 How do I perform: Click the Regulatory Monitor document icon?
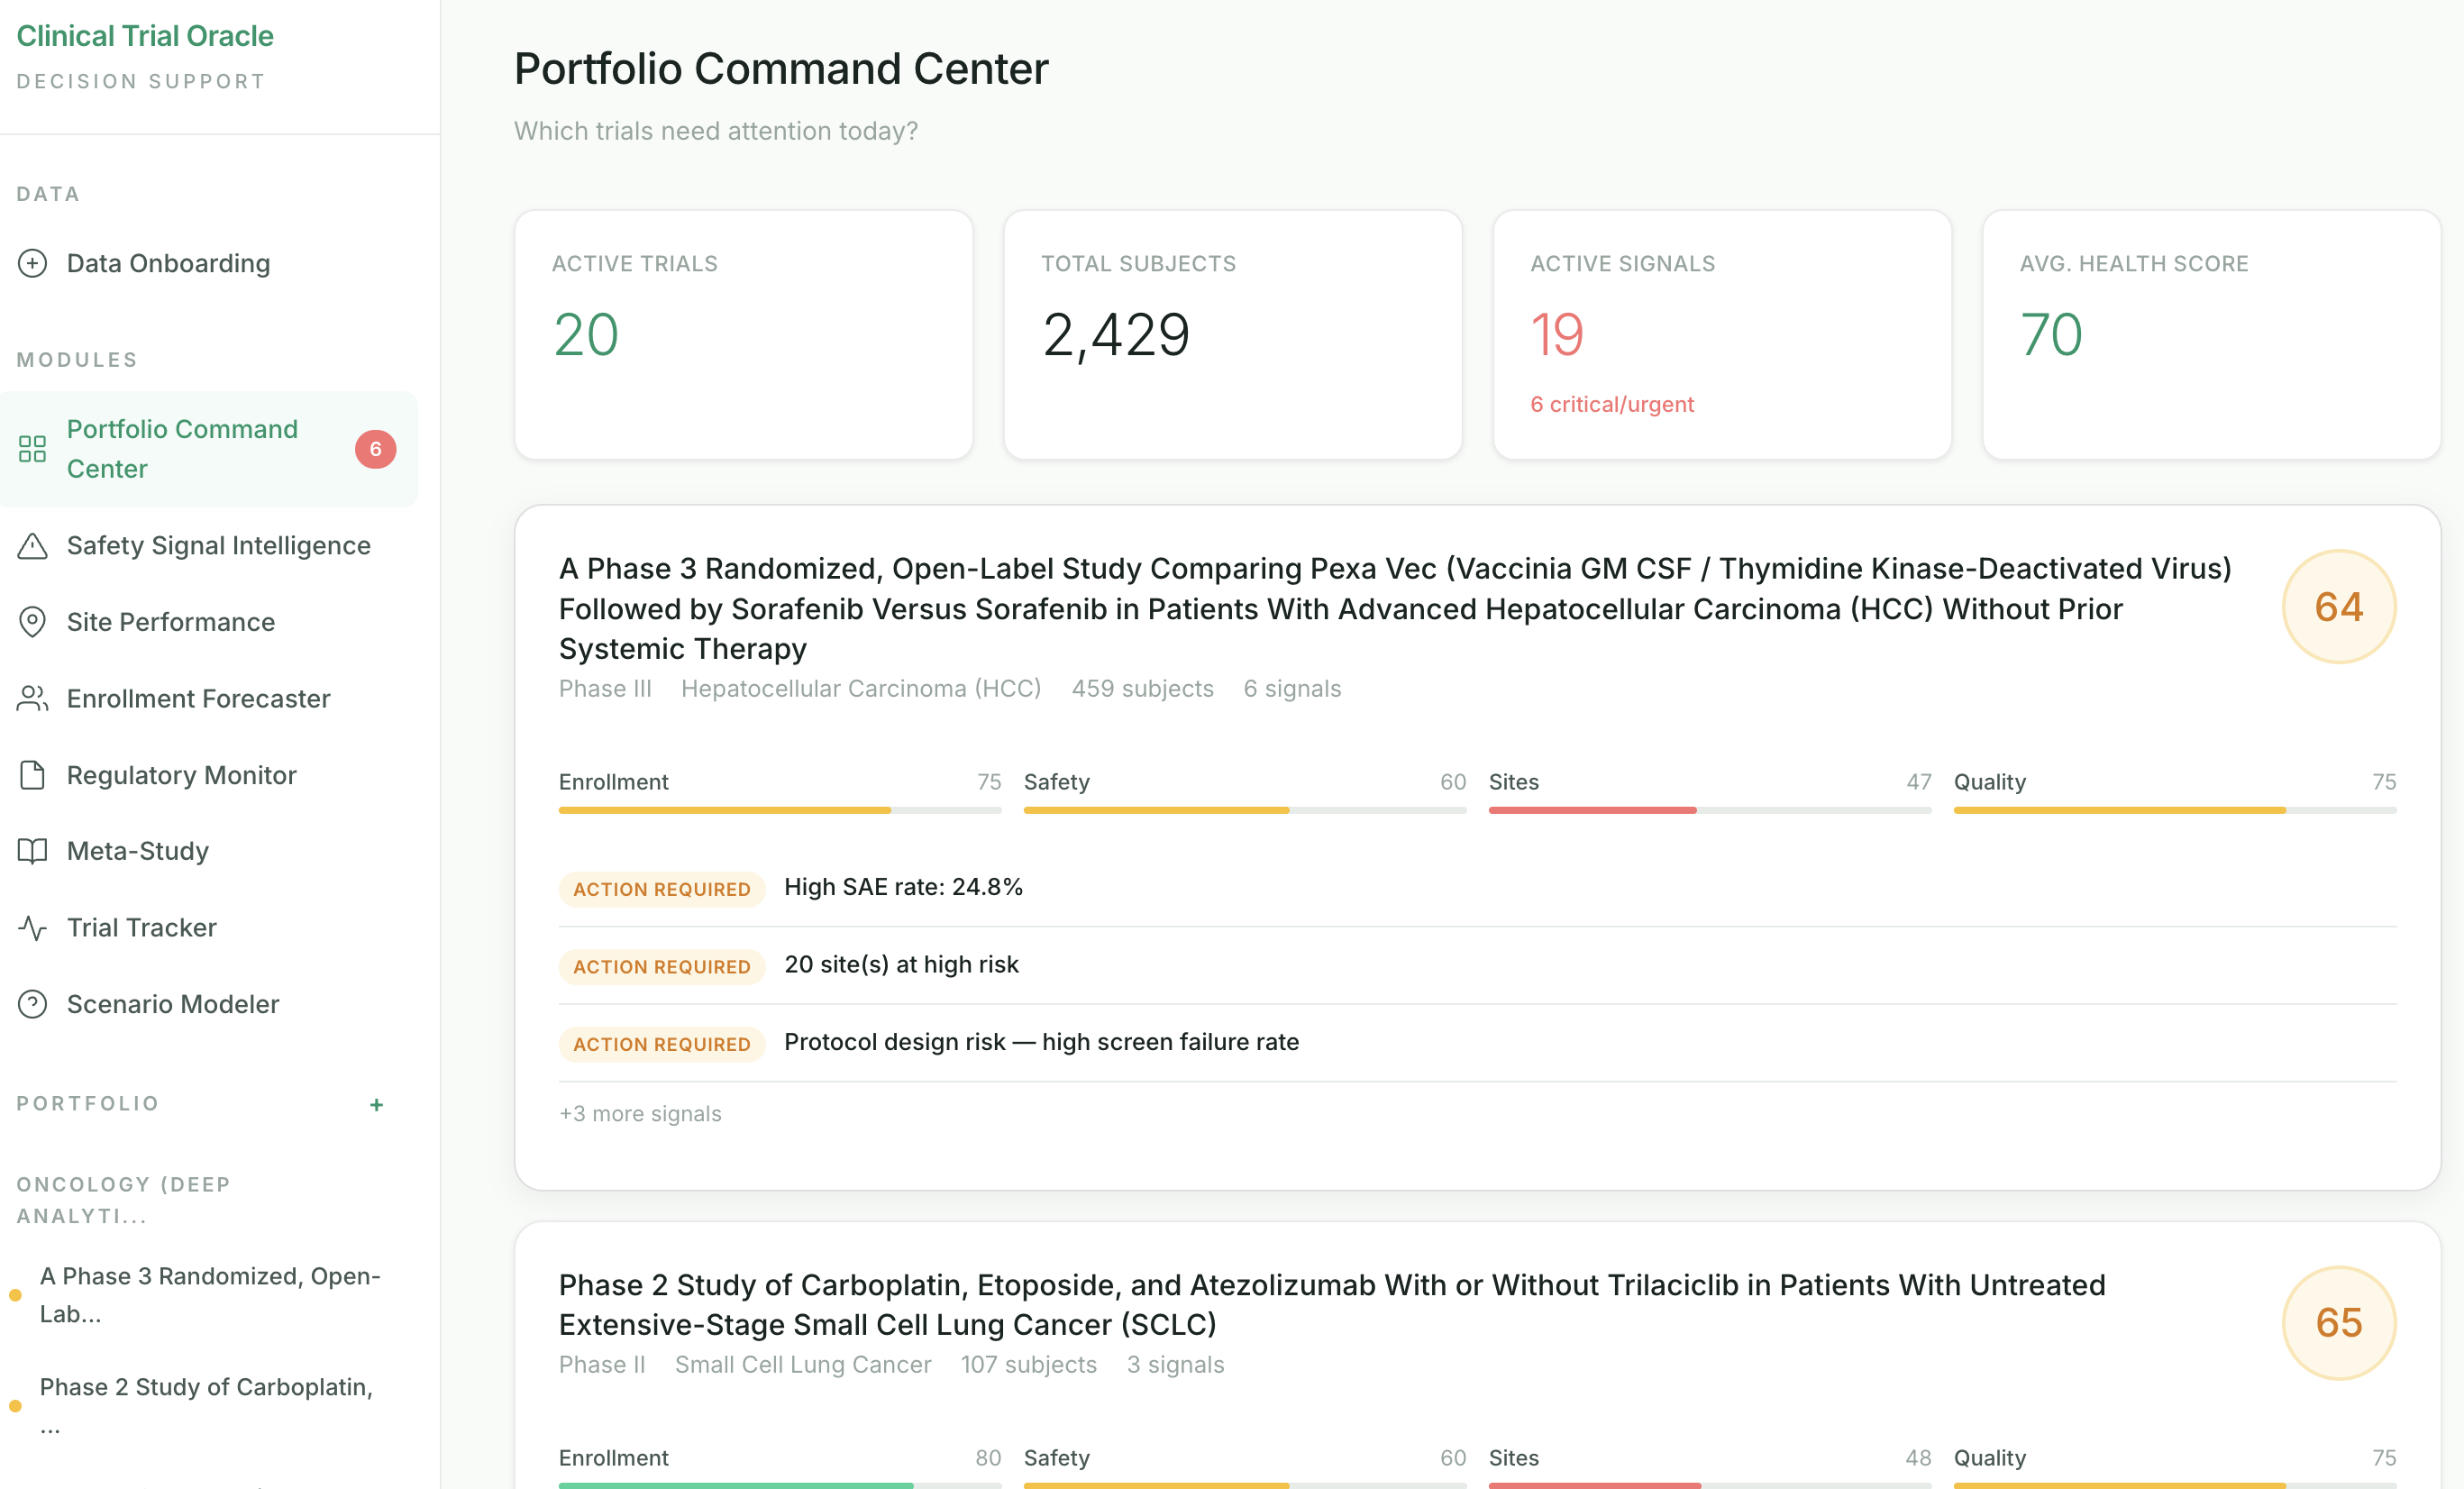click(32, 775)
